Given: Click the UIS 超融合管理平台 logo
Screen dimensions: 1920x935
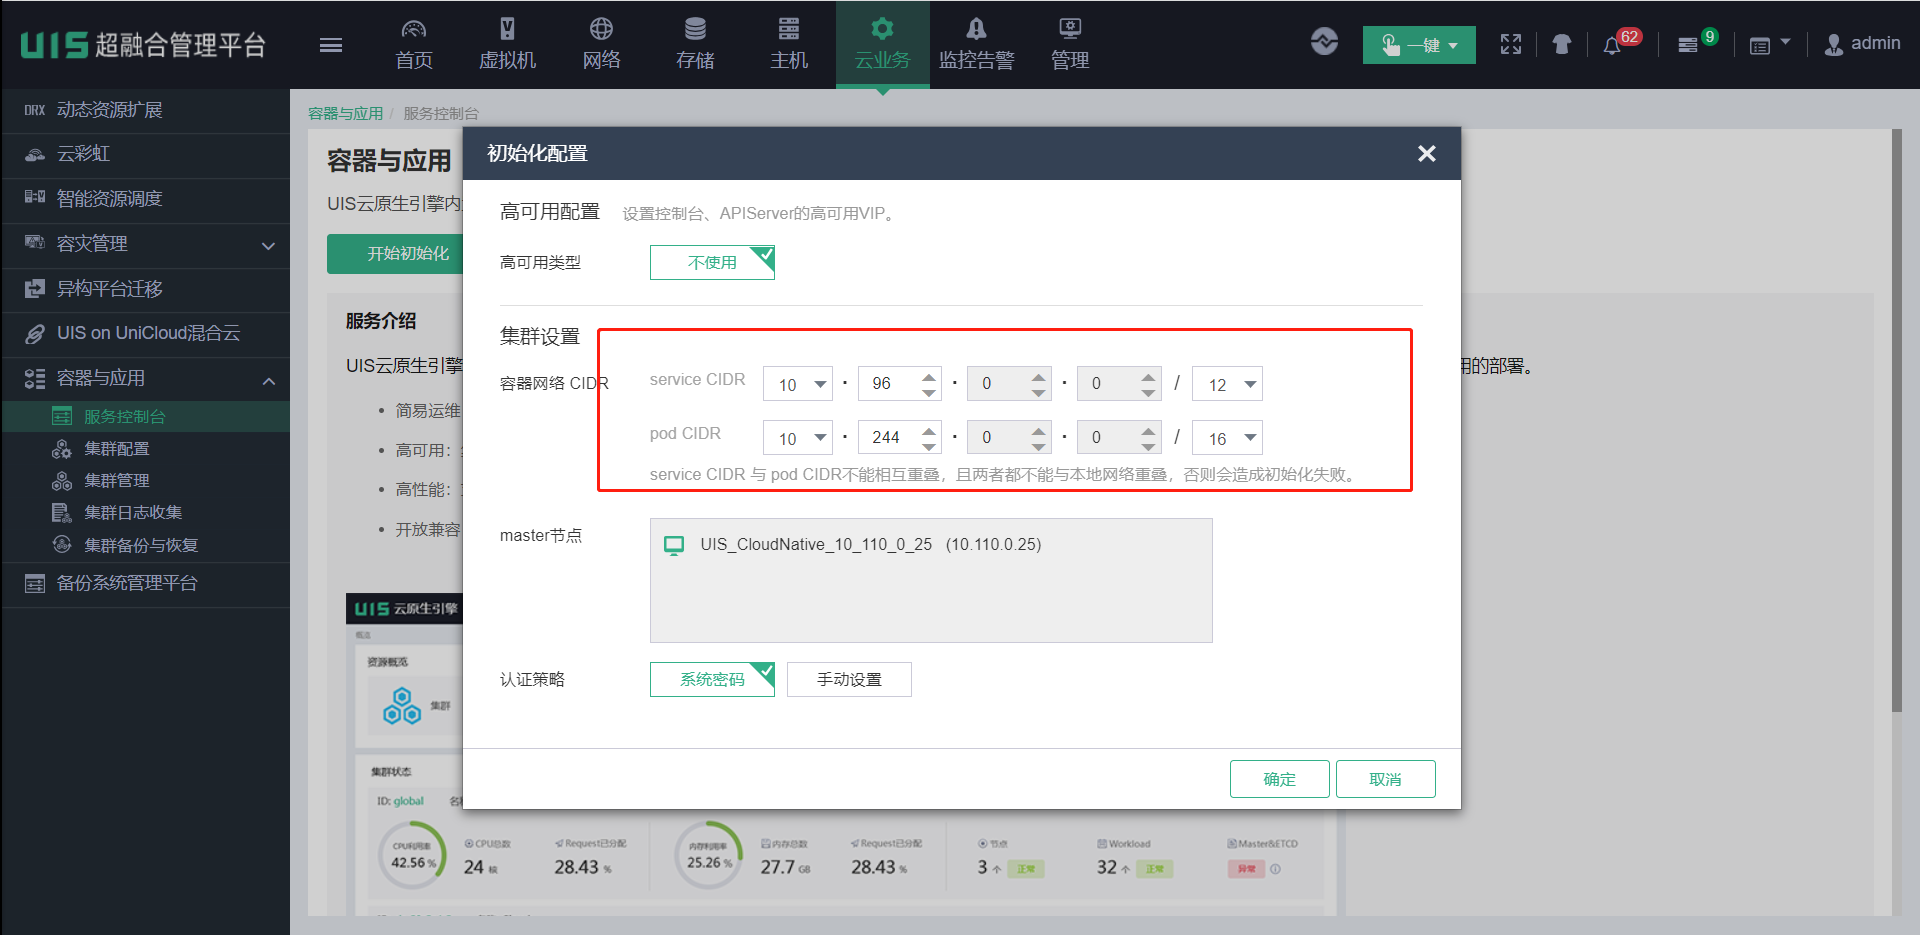Looking at the screenshot, I should pyautogui.click(x=143, y=45).
